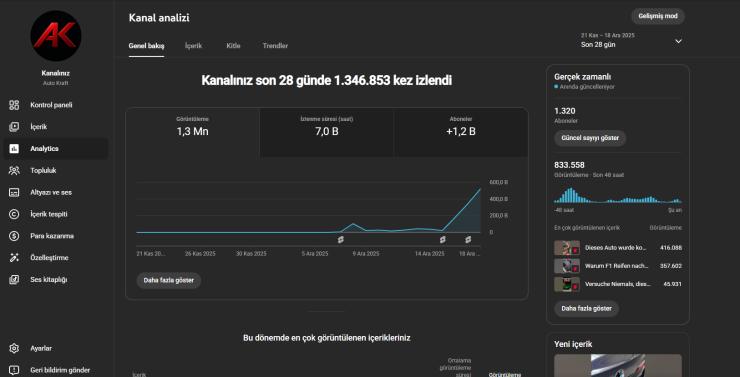Select the Aboneler +1,2 B metric card

click(461, 133)
